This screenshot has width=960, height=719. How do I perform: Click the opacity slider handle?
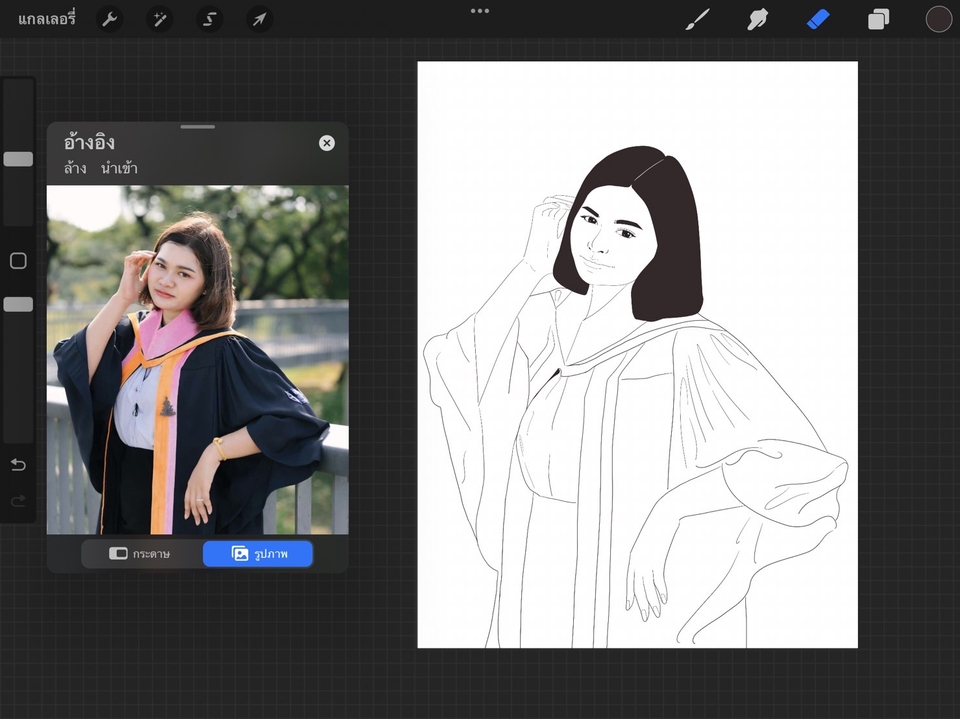point(18,304)
